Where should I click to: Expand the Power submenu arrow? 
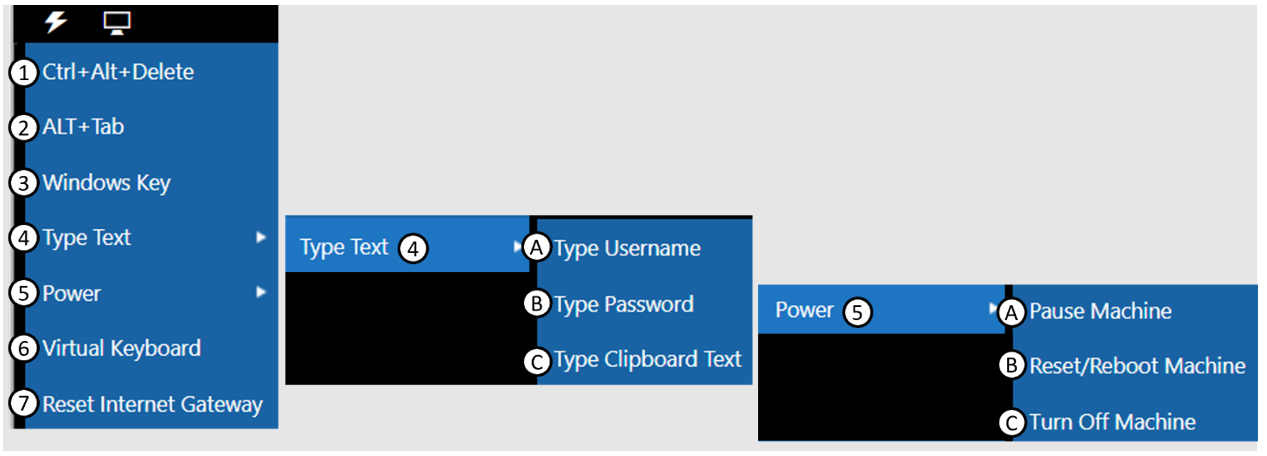[261, 293]
